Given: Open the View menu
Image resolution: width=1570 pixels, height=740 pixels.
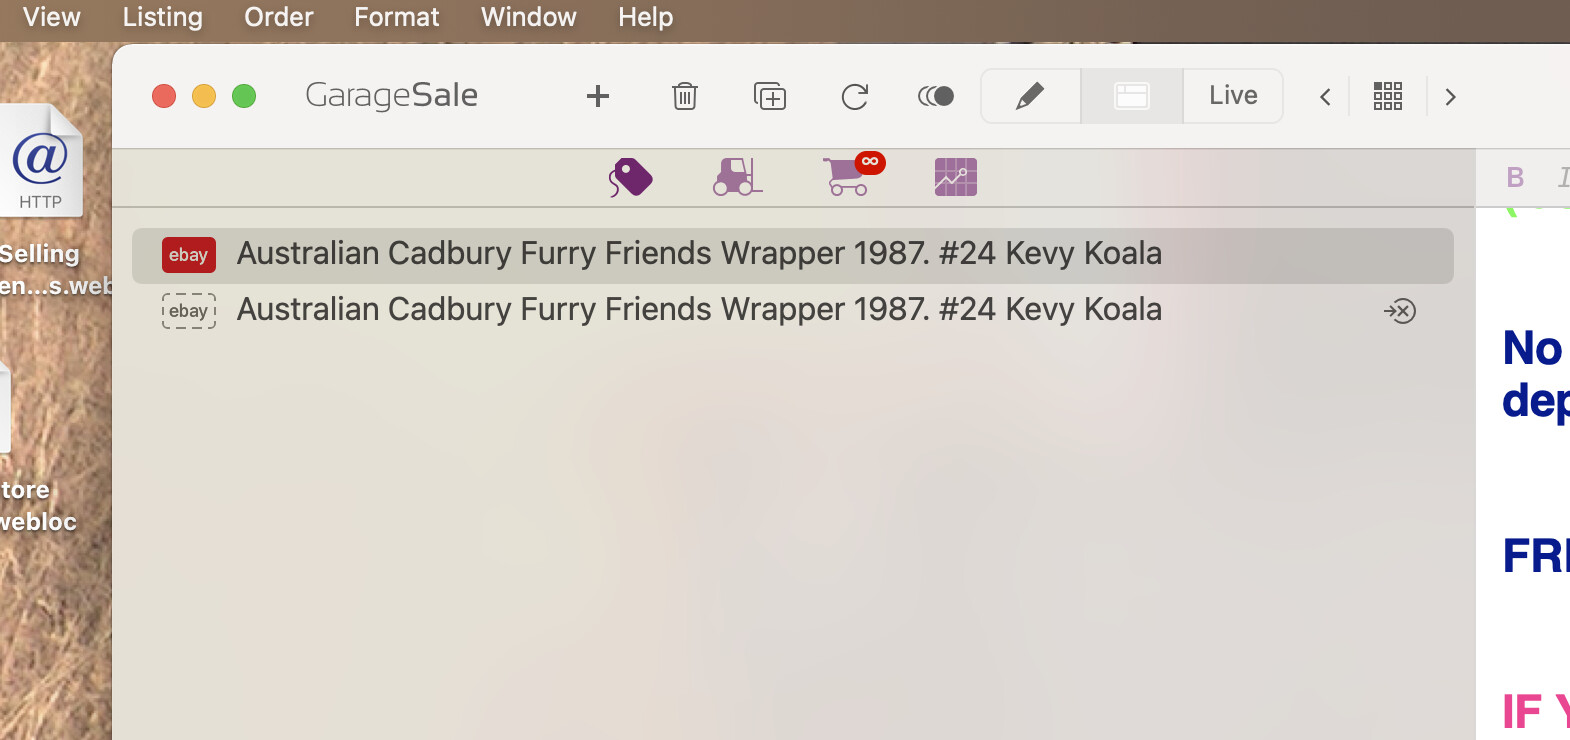Looking at the screenshot, I should click(x=52, y=17).
